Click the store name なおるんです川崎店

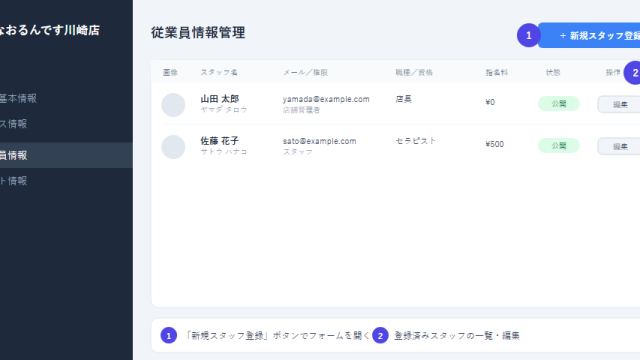coord(49,30)
